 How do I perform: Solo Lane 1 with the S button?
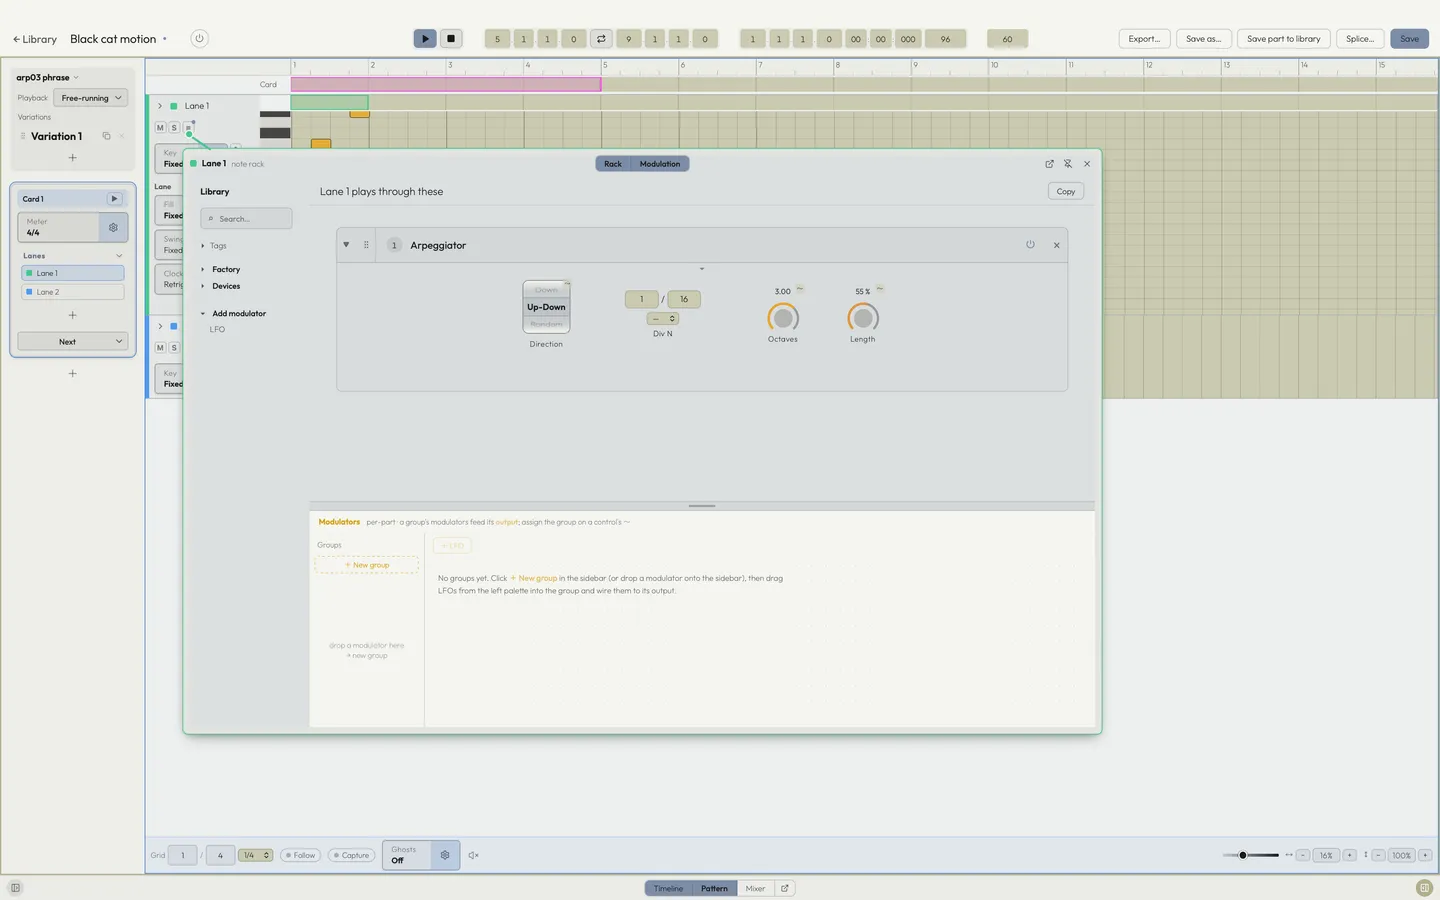tap(174, 128)
